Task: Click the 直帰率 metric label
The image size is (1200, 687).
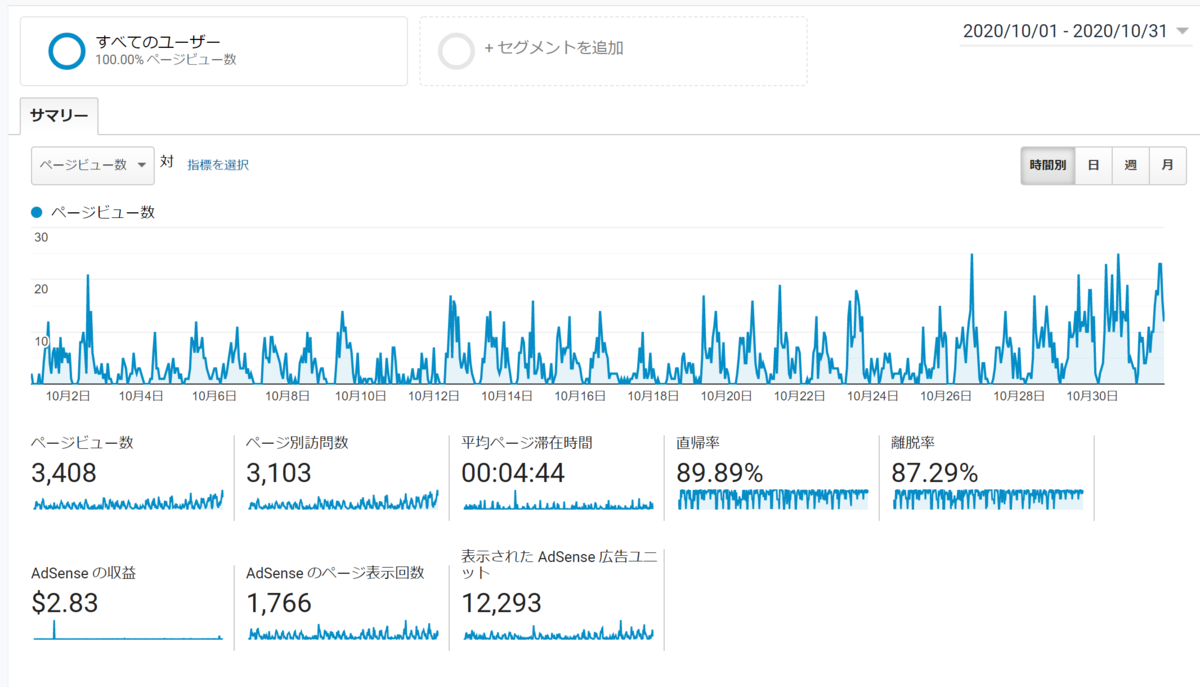Action: tap(698, 443)
